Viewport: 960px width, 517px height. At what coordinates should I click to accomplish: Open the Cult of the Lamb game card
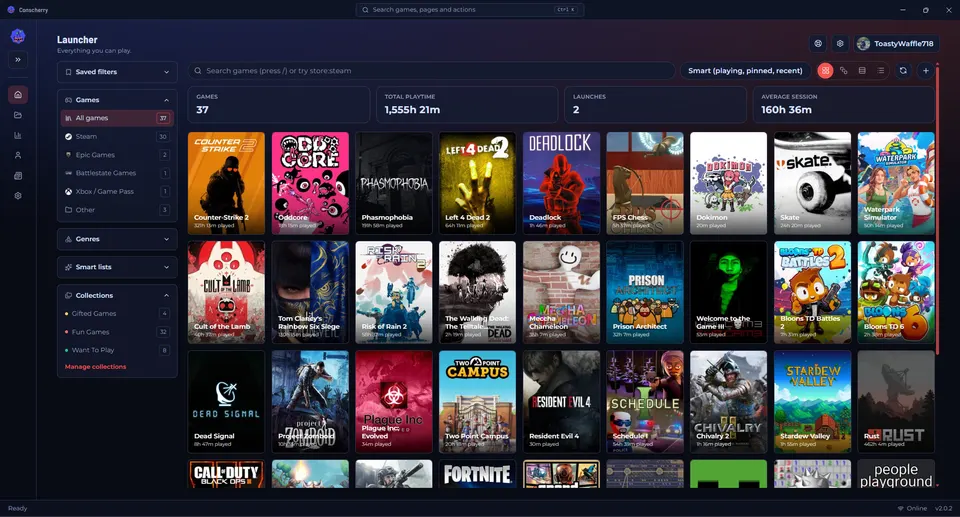coord(227,292)
